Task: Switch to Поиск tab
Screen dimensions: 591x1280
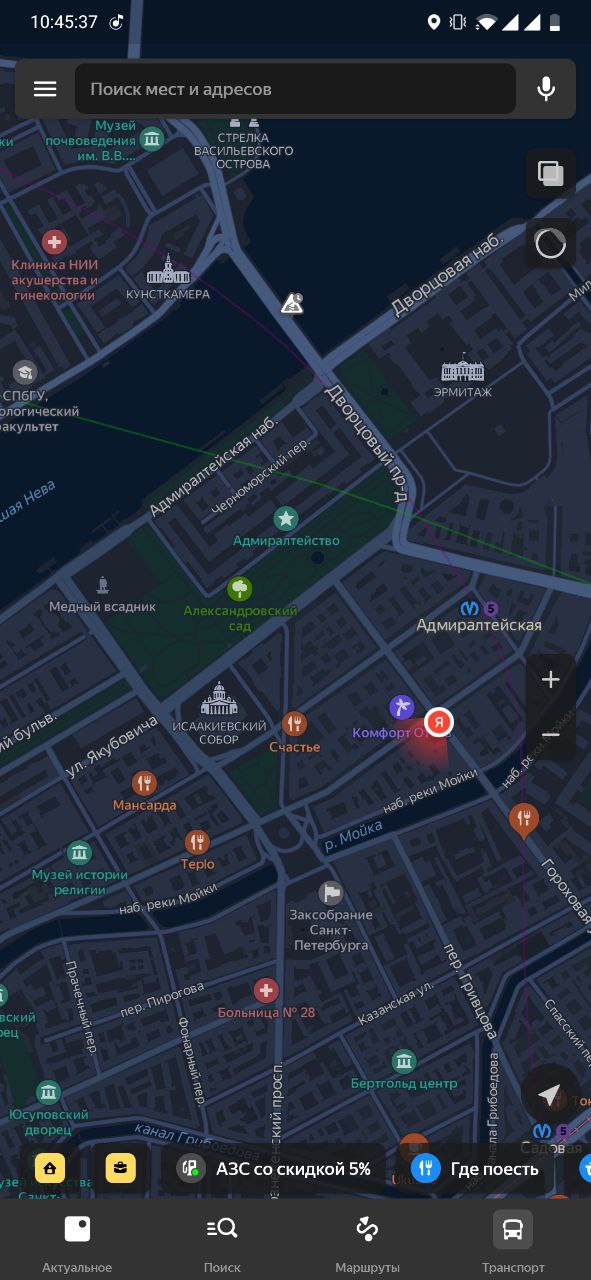Action: (222, 1242)
